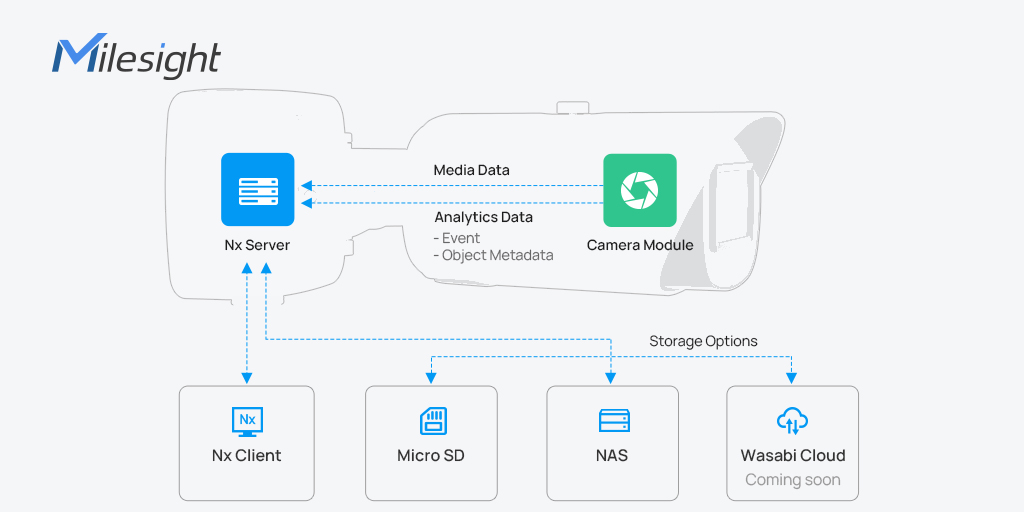Image resolution: width=1024 pixels, height=512 pixels.
Task: Select the green Camera Module icon
Action: click(x=639, y=190)
